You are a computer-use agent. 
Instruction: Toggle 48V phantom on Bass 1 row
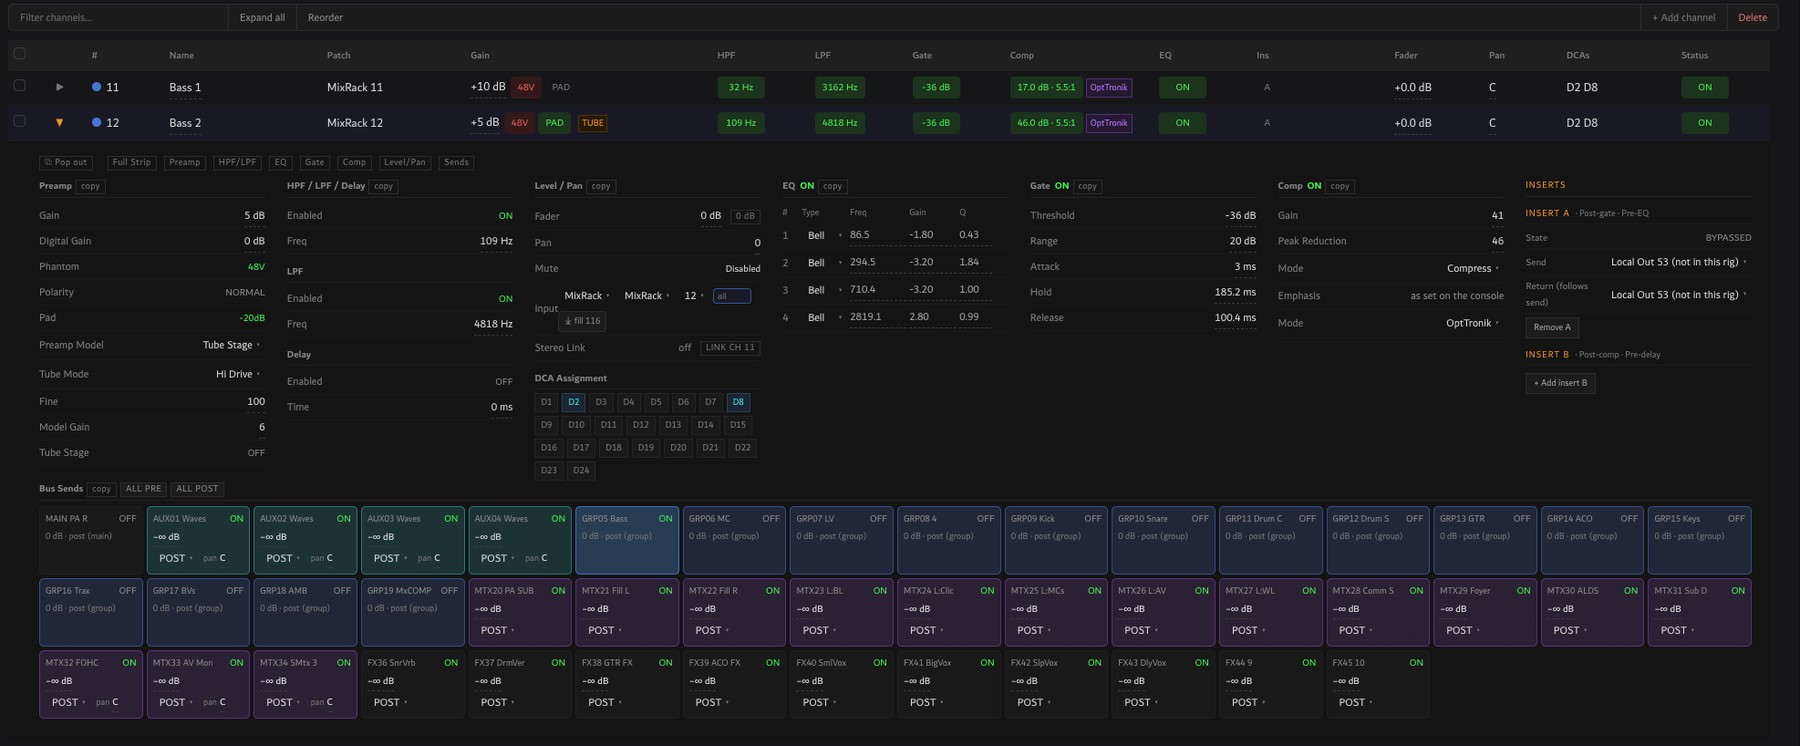pyautogui.click(x=525, y=87)
